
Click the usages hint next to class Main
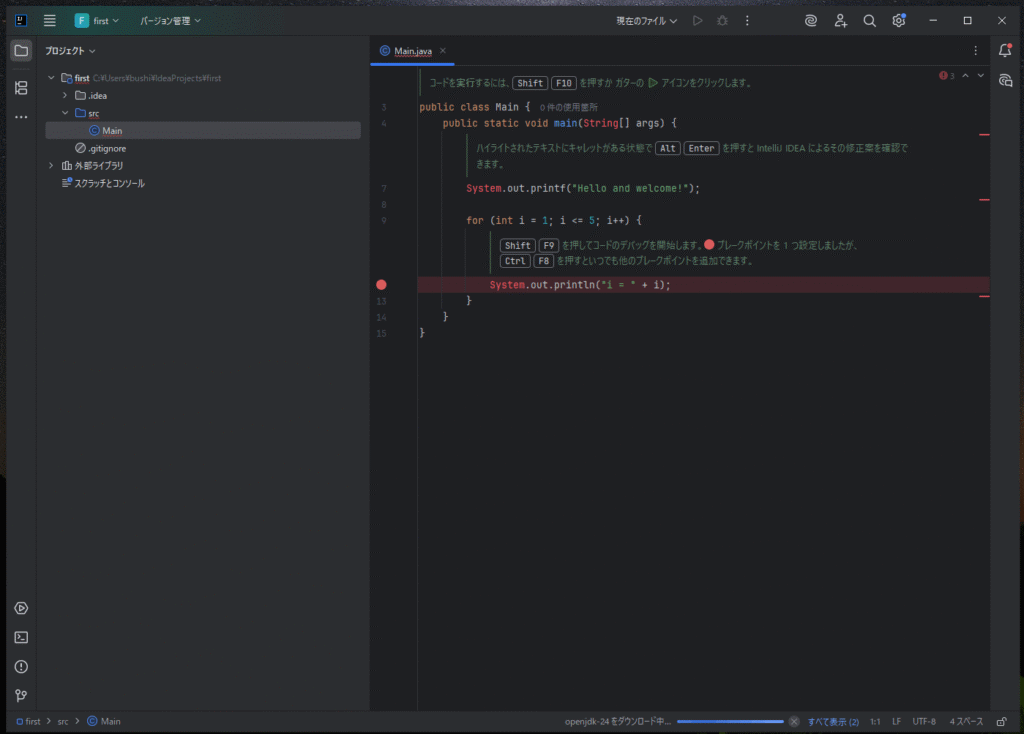click(x=568, y=107)
